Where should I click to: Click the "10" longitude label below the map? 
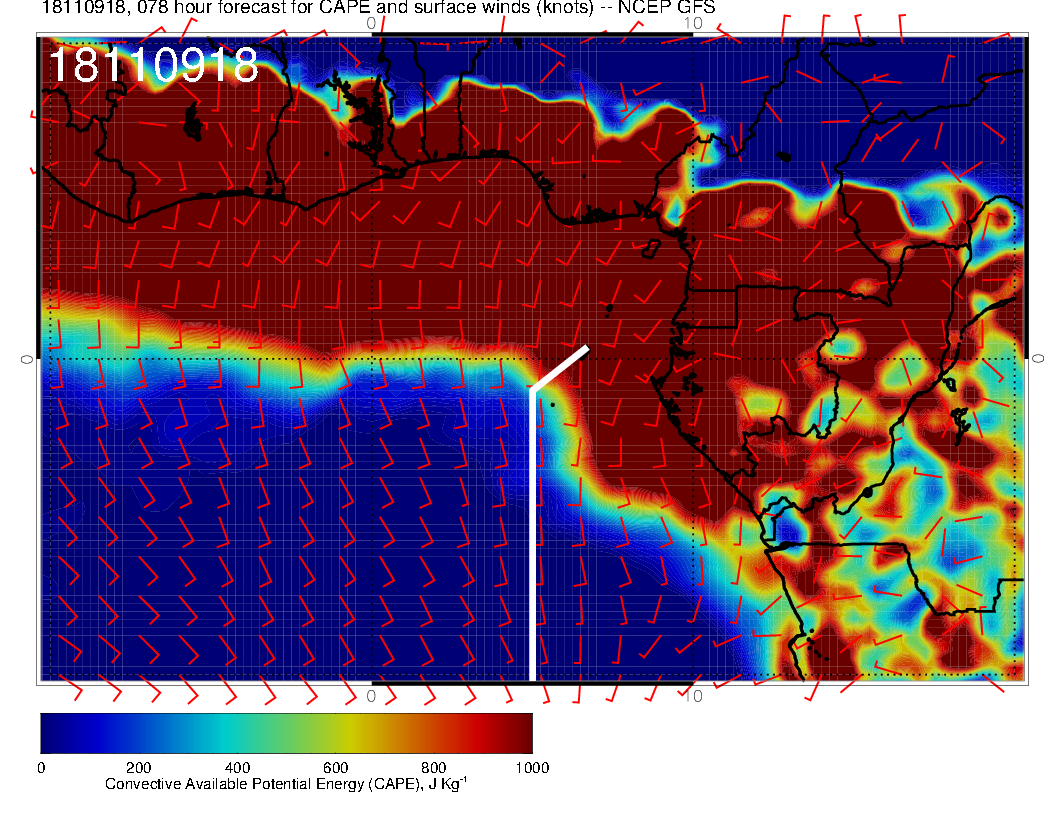694,695
